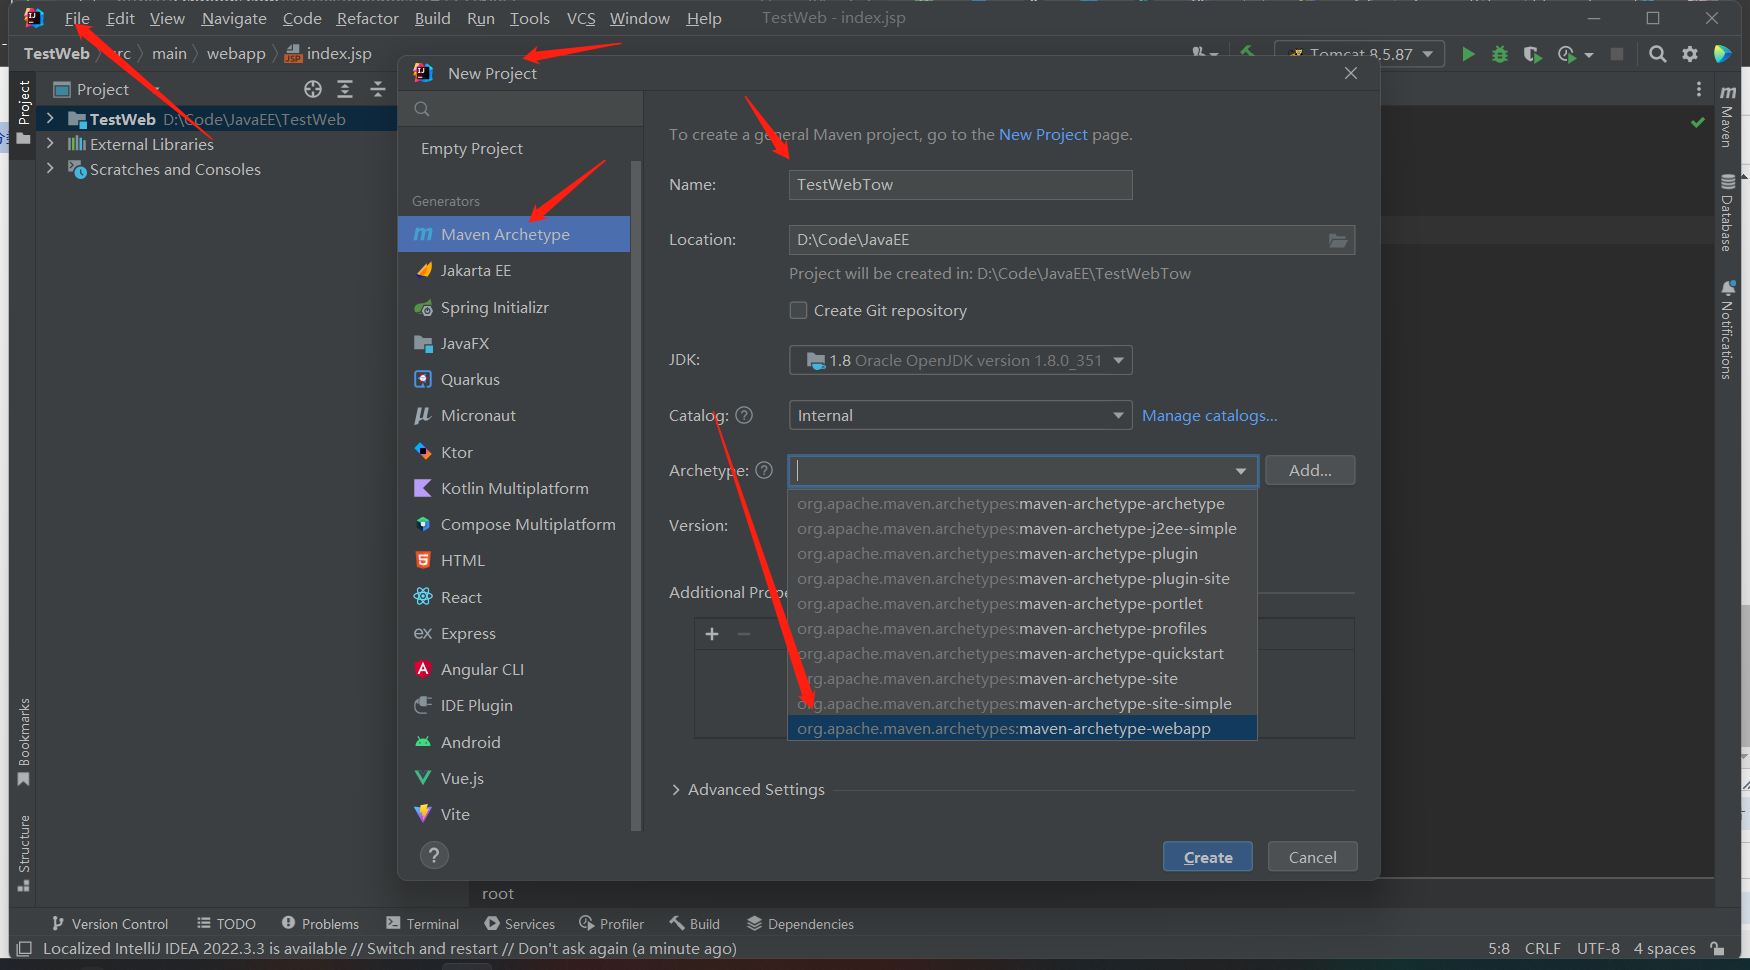Image resolution: width=1750 pixels, height=970 pixels.
Task: Open IDE settings gear icon
Action: pos(1690,54)
